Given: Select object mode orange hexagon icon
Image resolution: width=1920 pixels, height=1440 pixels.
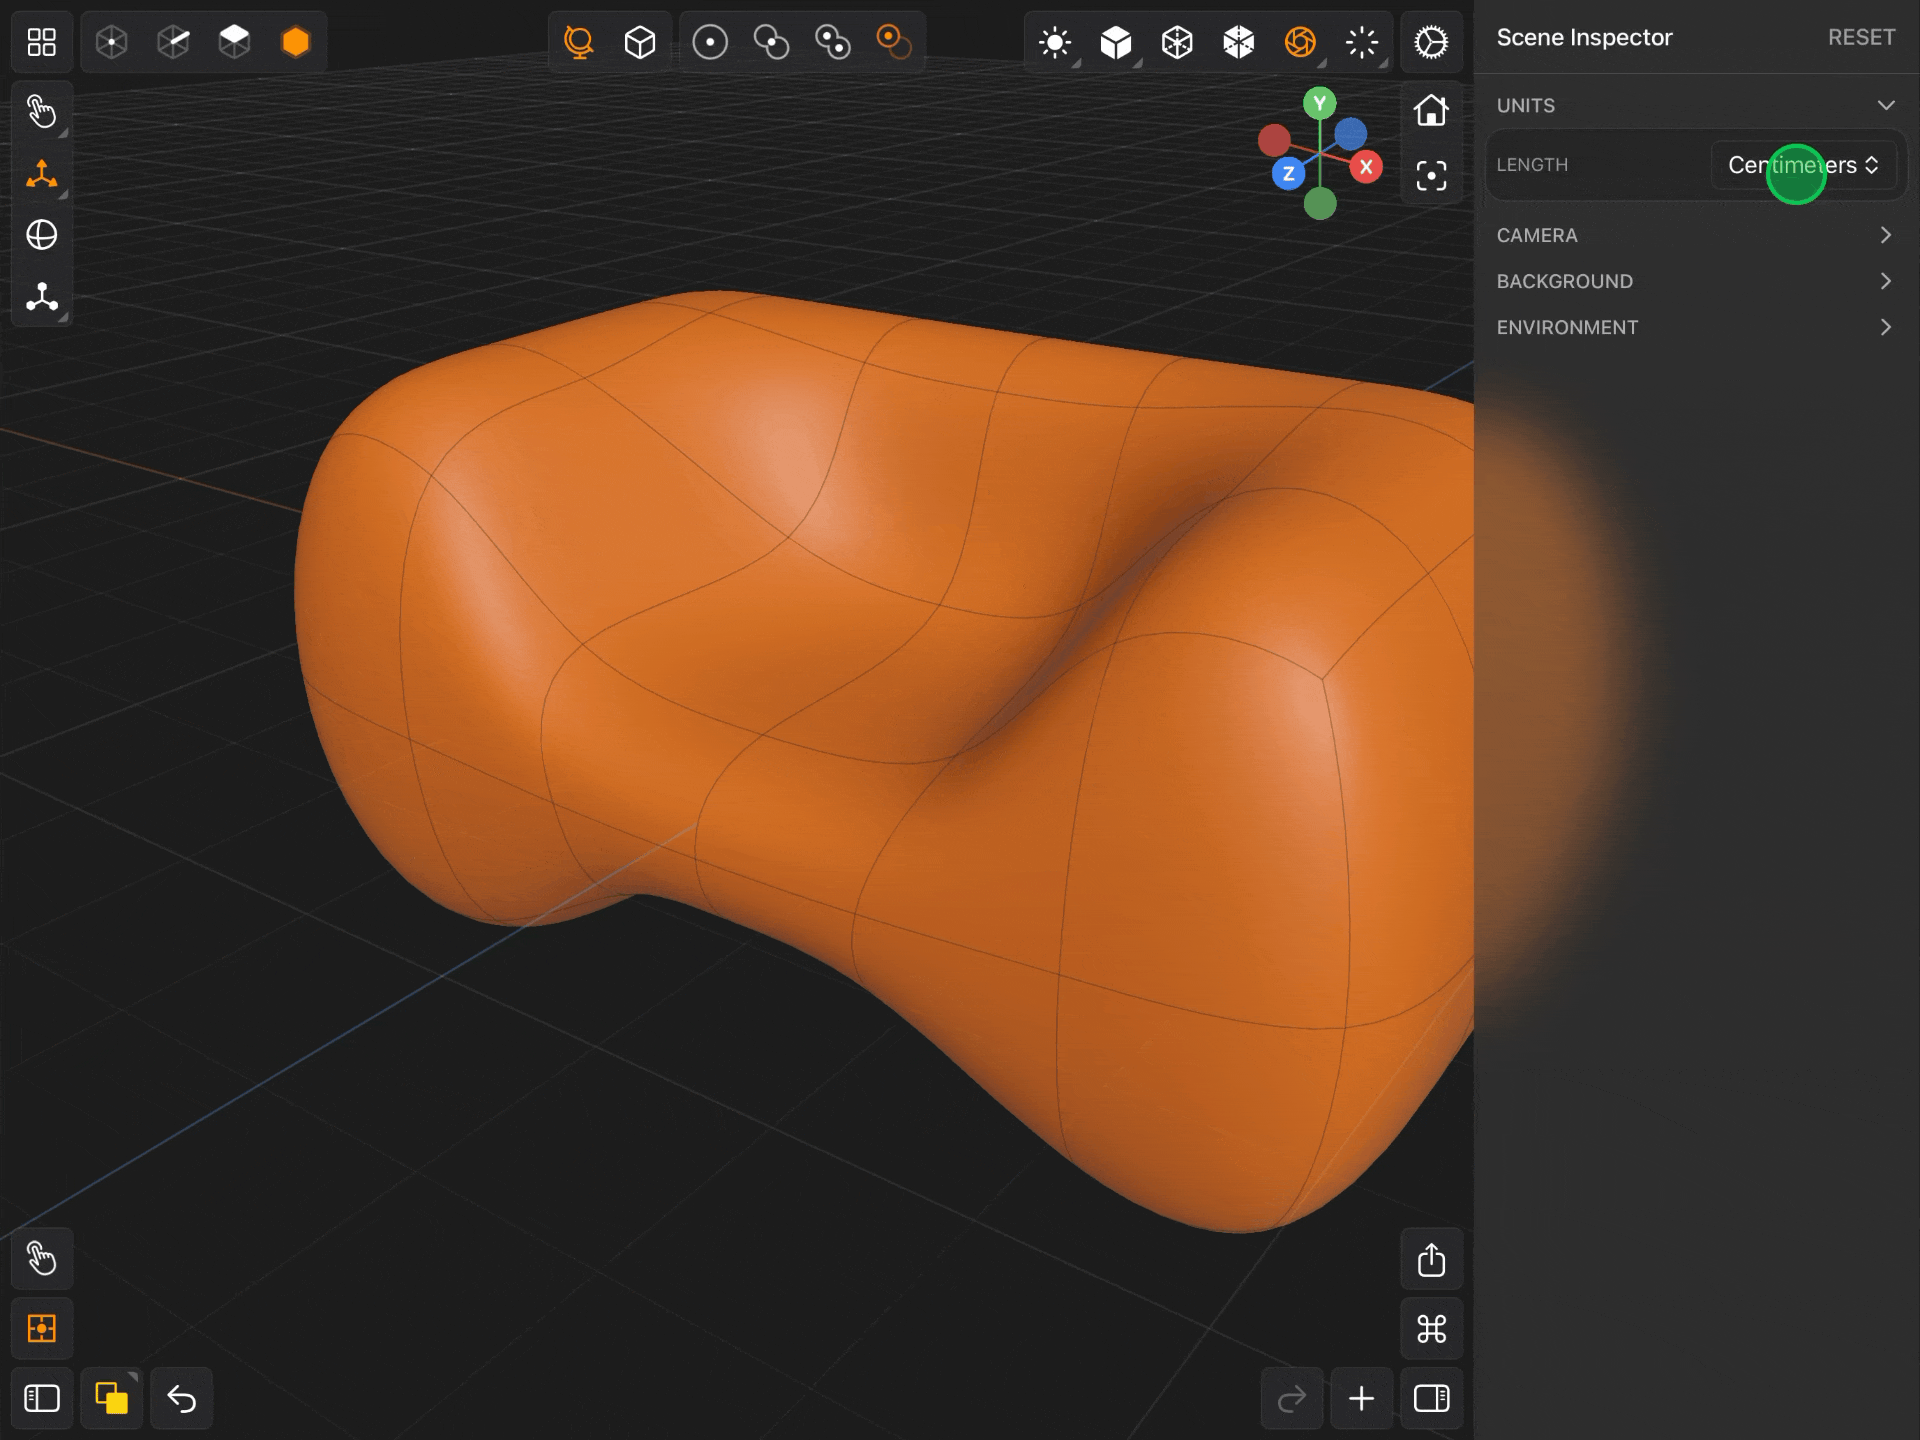Looking at the screenshot, I should coord(296,42).
